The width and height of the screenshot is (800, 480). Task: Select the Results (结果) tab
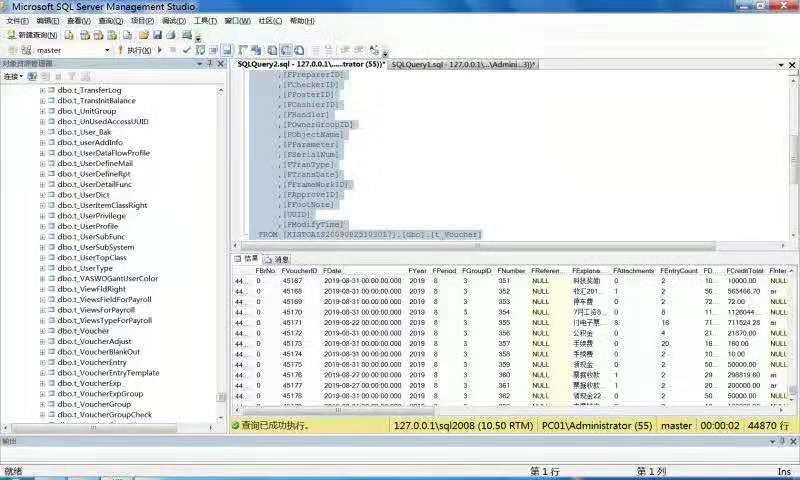click(x=246, y=259)
